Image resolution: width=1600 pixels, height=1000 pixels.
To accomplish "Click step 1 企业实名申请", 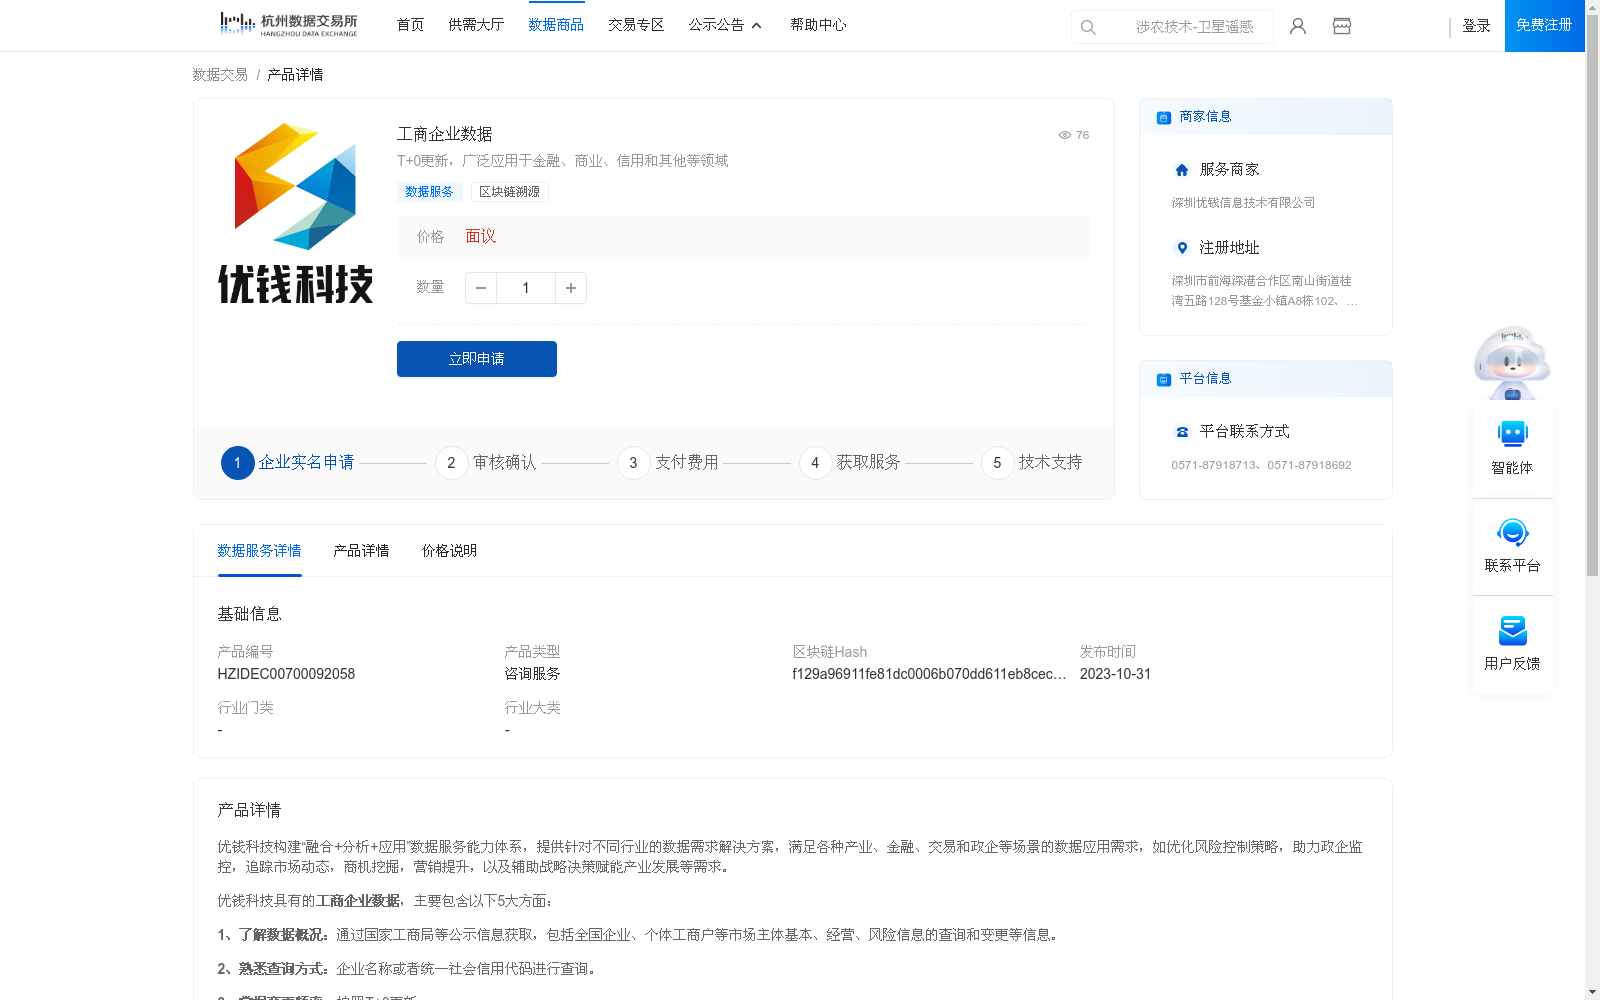I will click(288, 463).
